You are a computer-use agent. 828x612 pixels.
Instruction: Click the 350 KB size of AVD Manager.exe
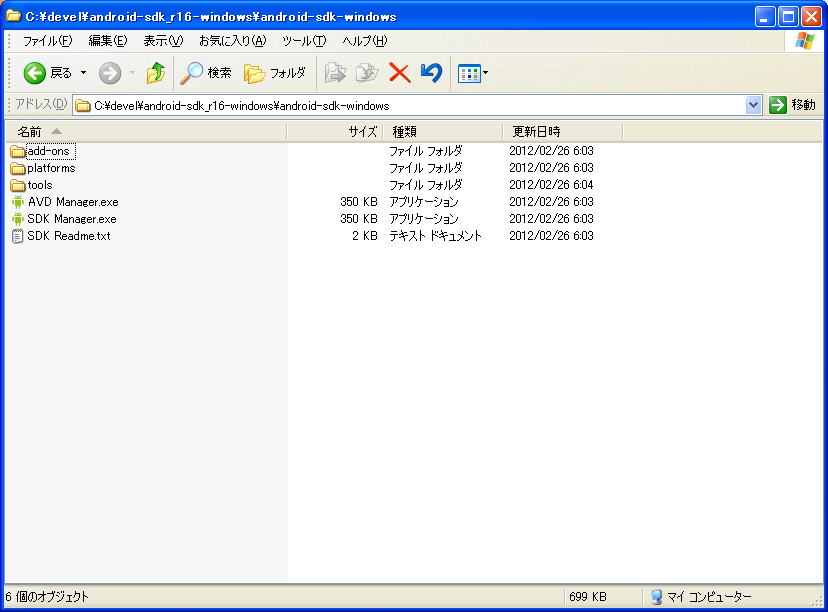pyautogui.click(x=359, y=202)
